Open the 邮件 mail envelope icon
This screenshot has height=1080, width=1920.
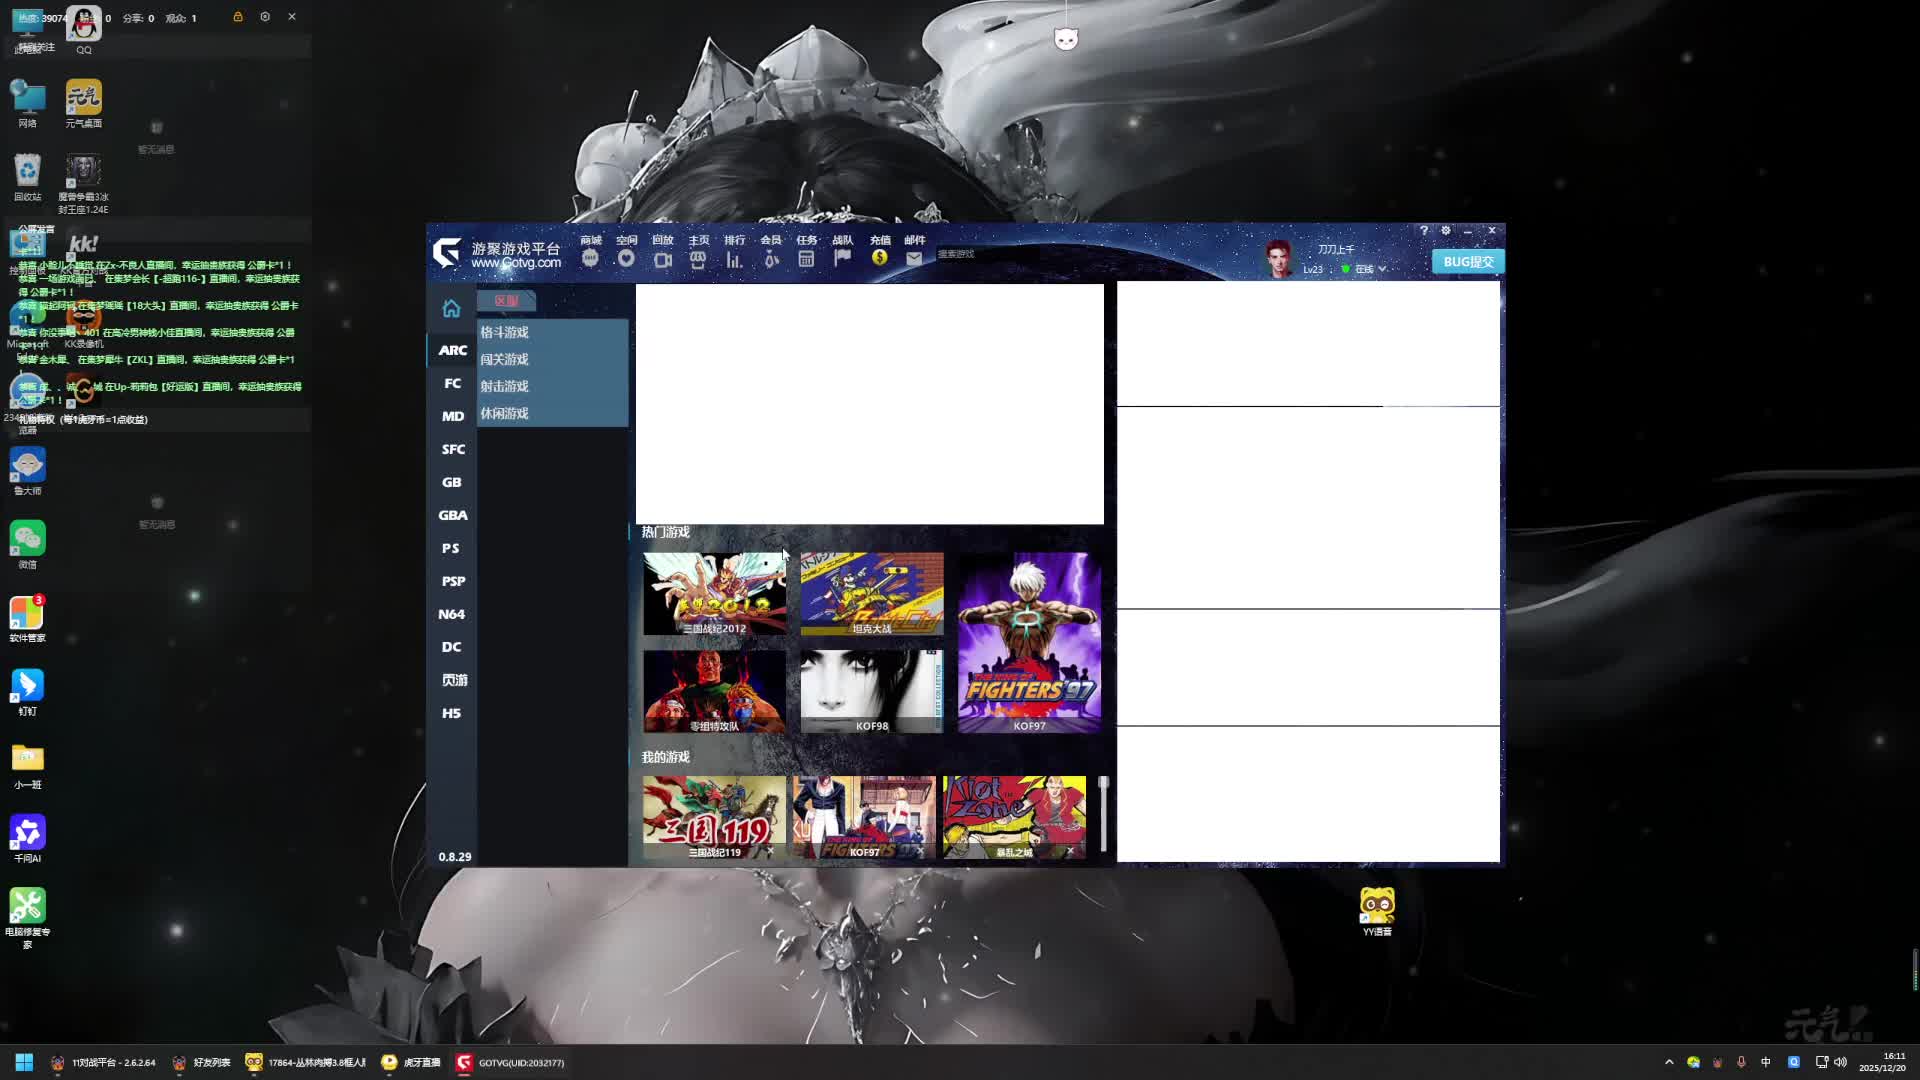tap(914, 258)
